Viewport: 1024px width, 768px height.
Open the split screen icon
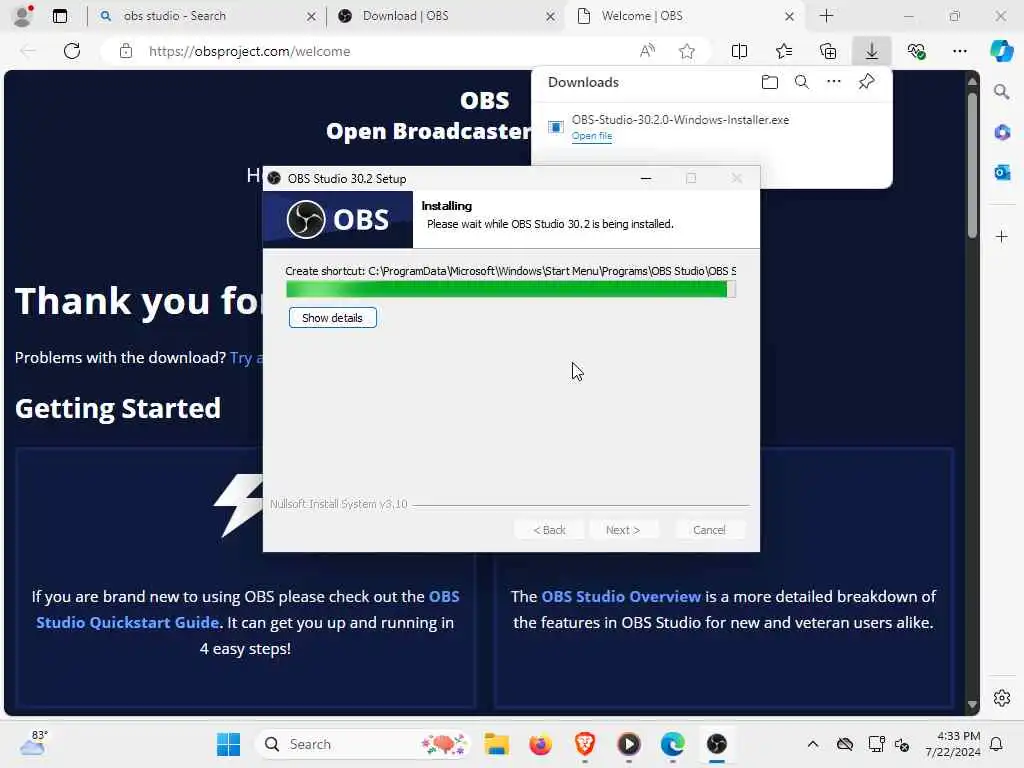pyautogui.click(x=739, y=51)
